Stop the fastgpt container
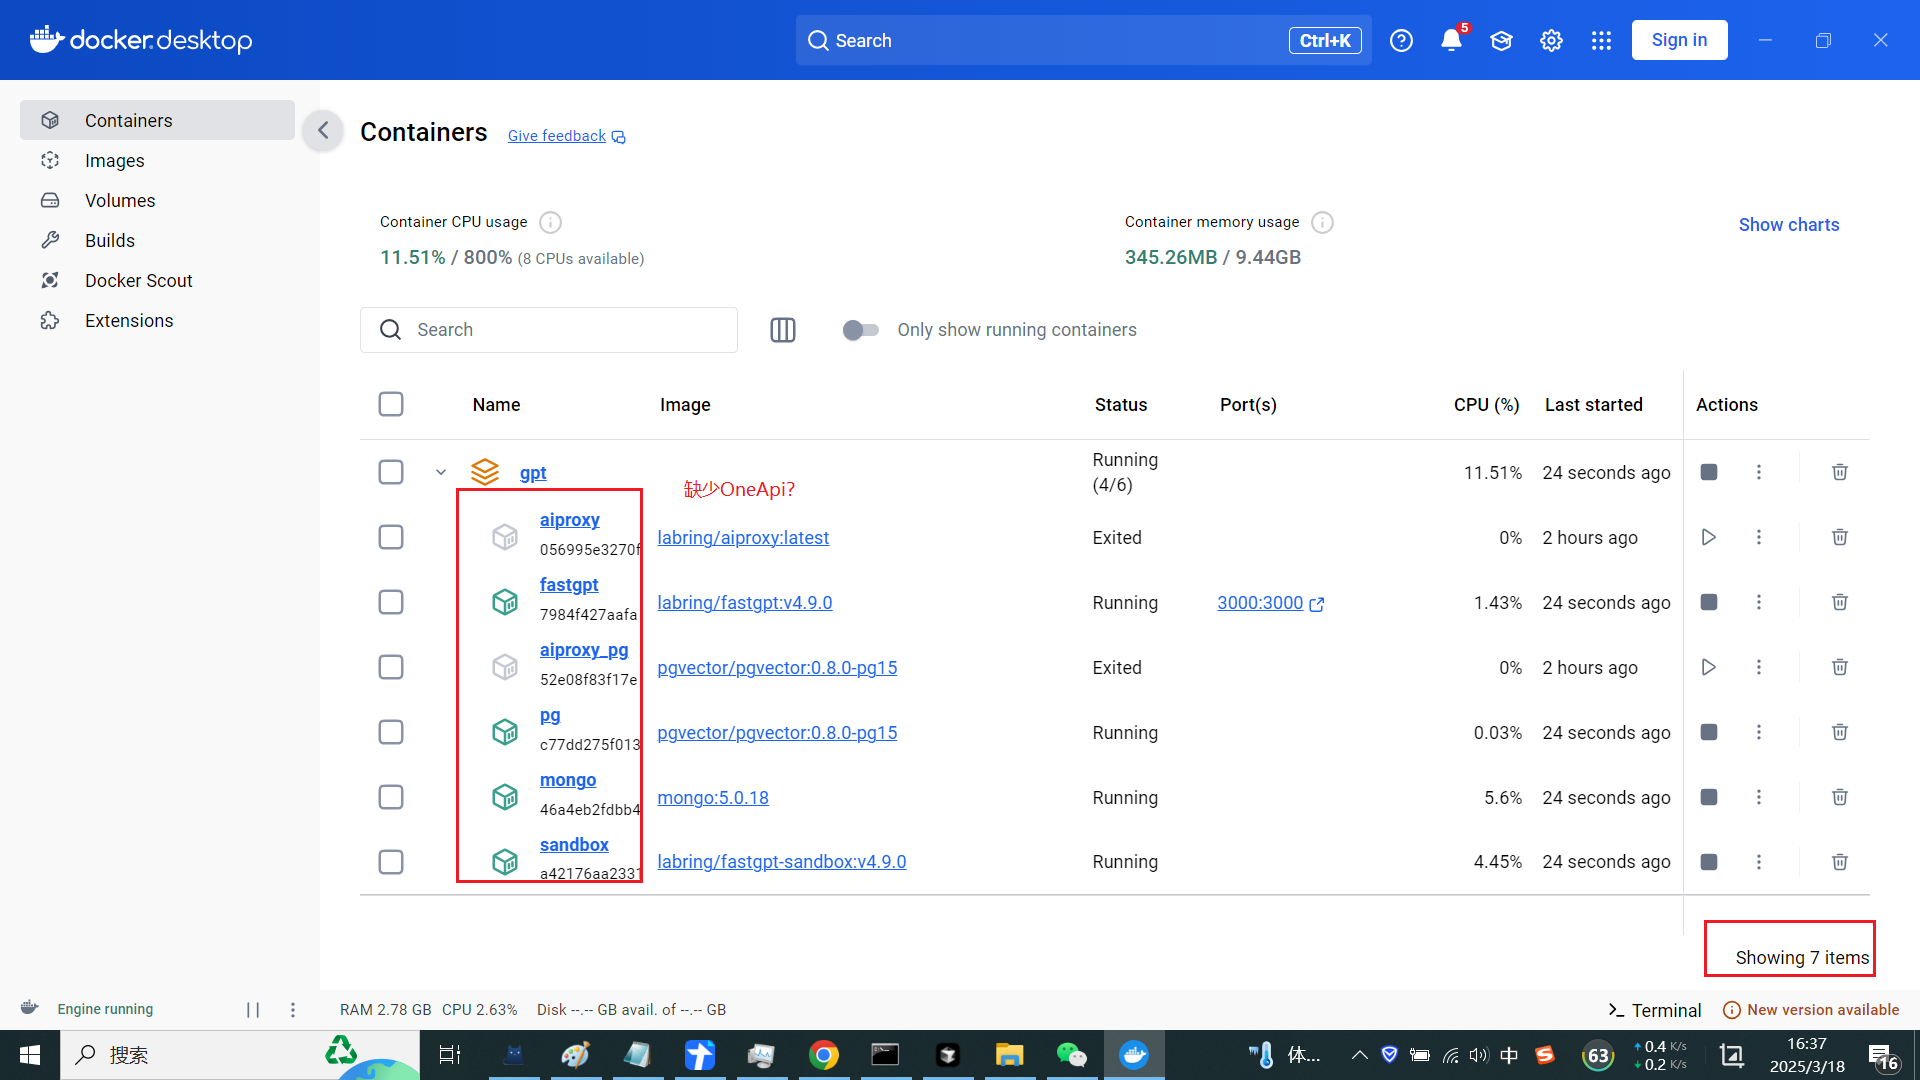 point(1708,602)
